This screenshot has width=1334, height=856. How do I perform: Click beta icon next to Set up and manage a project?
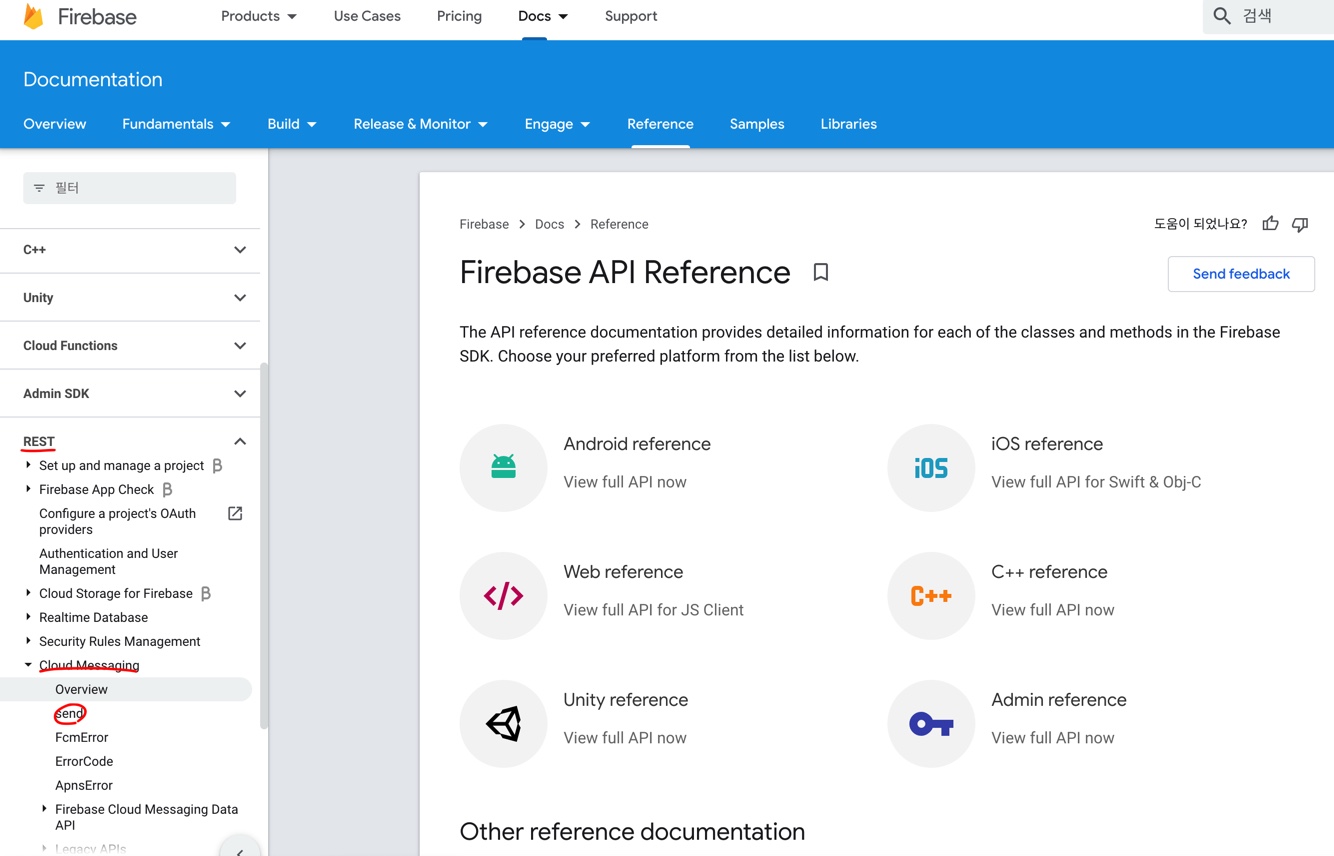pyautogui.click(x=216, y=465)
